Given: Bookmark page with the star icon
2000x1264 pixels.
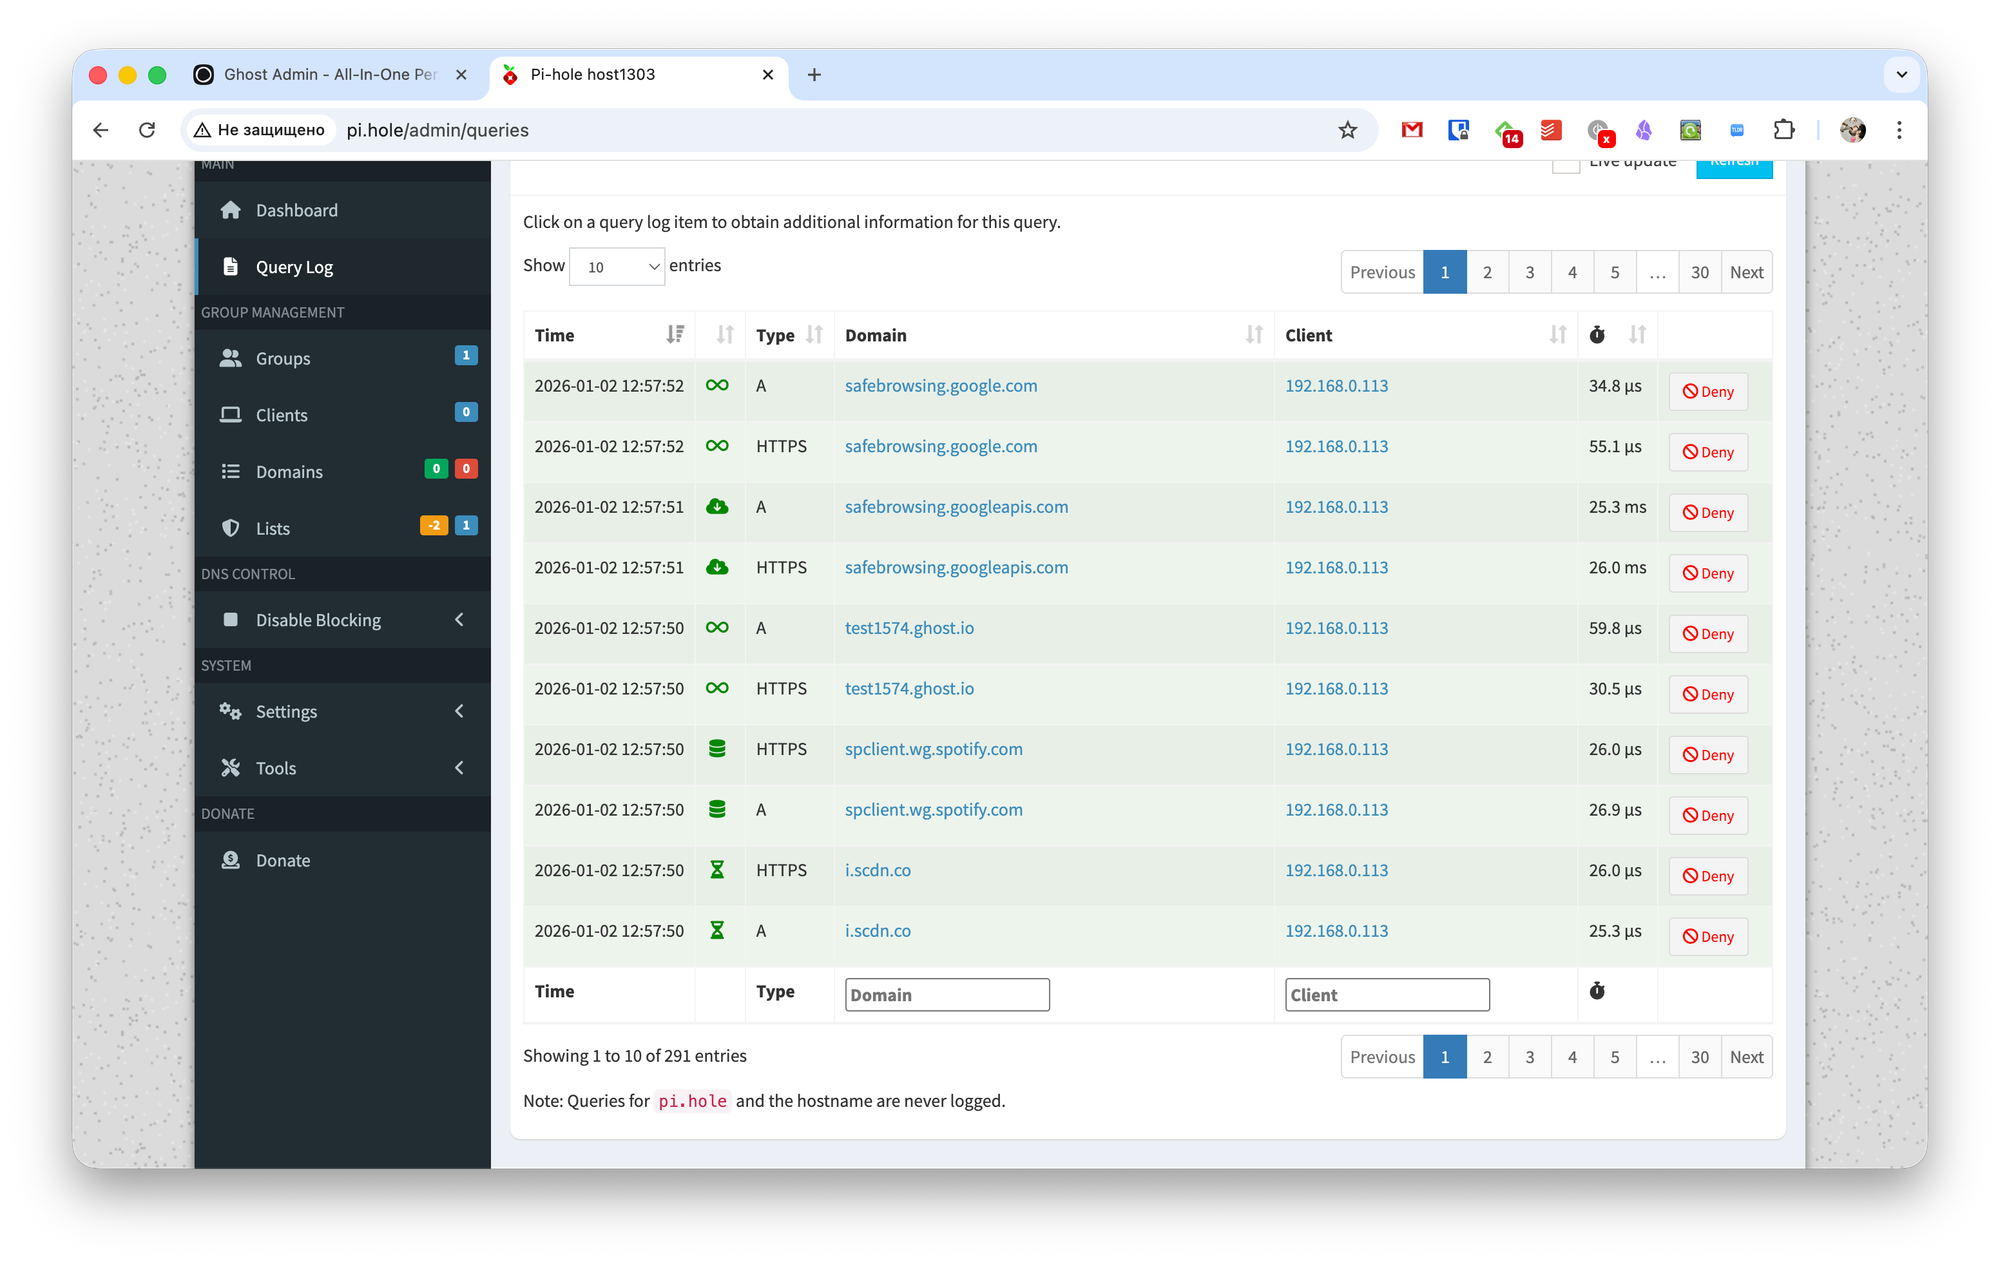Looking at the screenshot, I should click(x=1348, y=130).
